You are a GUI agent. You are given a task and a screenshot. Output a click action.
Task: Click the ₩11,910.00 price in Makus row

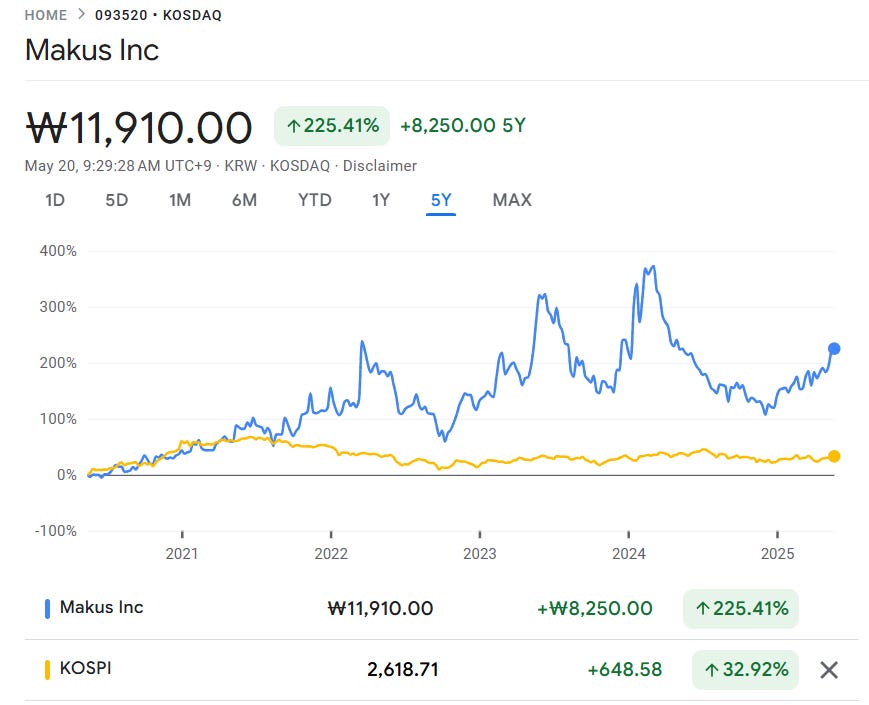[381, 609]
